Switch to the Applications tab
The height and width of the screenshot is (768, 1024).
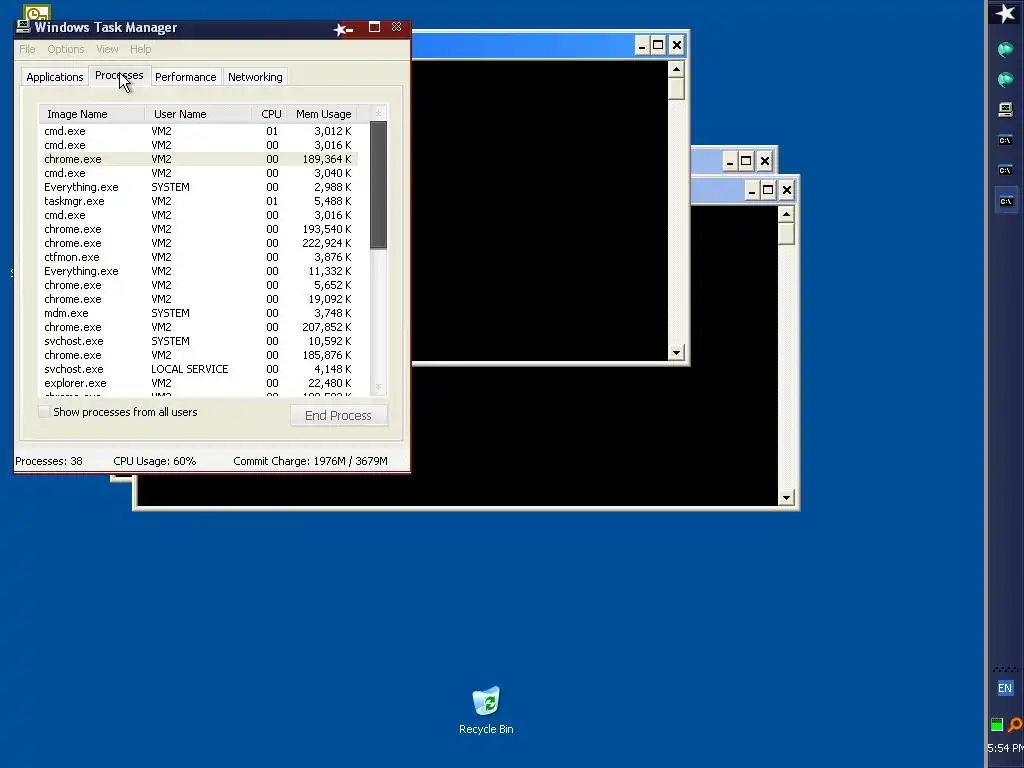tap(55, 77)
